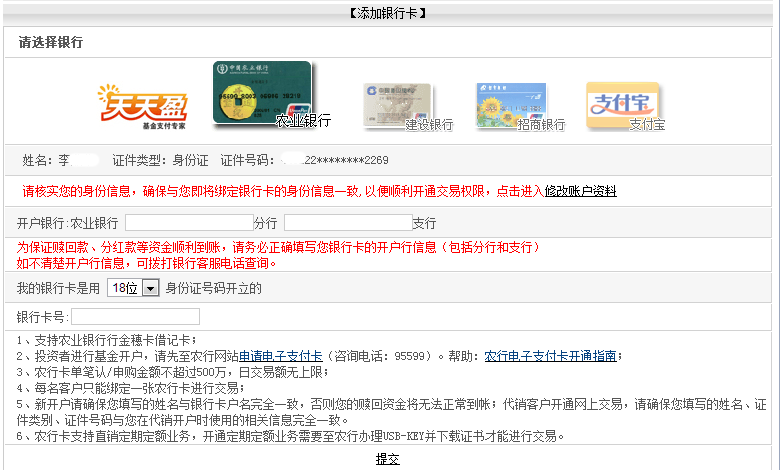Click the 建设银行 text label under card
This screenshot has height=470, width=780.
point(429,125)
